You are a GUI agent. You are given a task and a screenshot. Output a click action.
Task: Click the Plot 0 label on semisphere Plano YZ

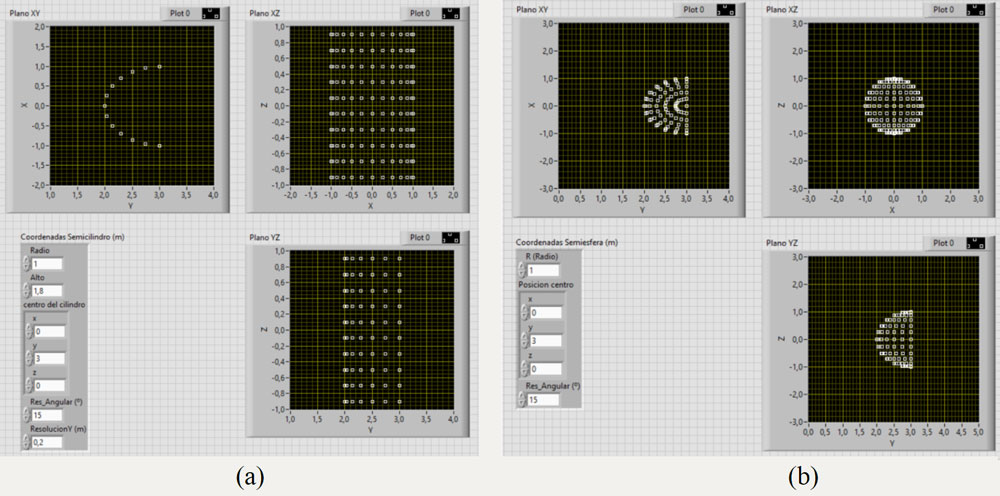(942, 242)
